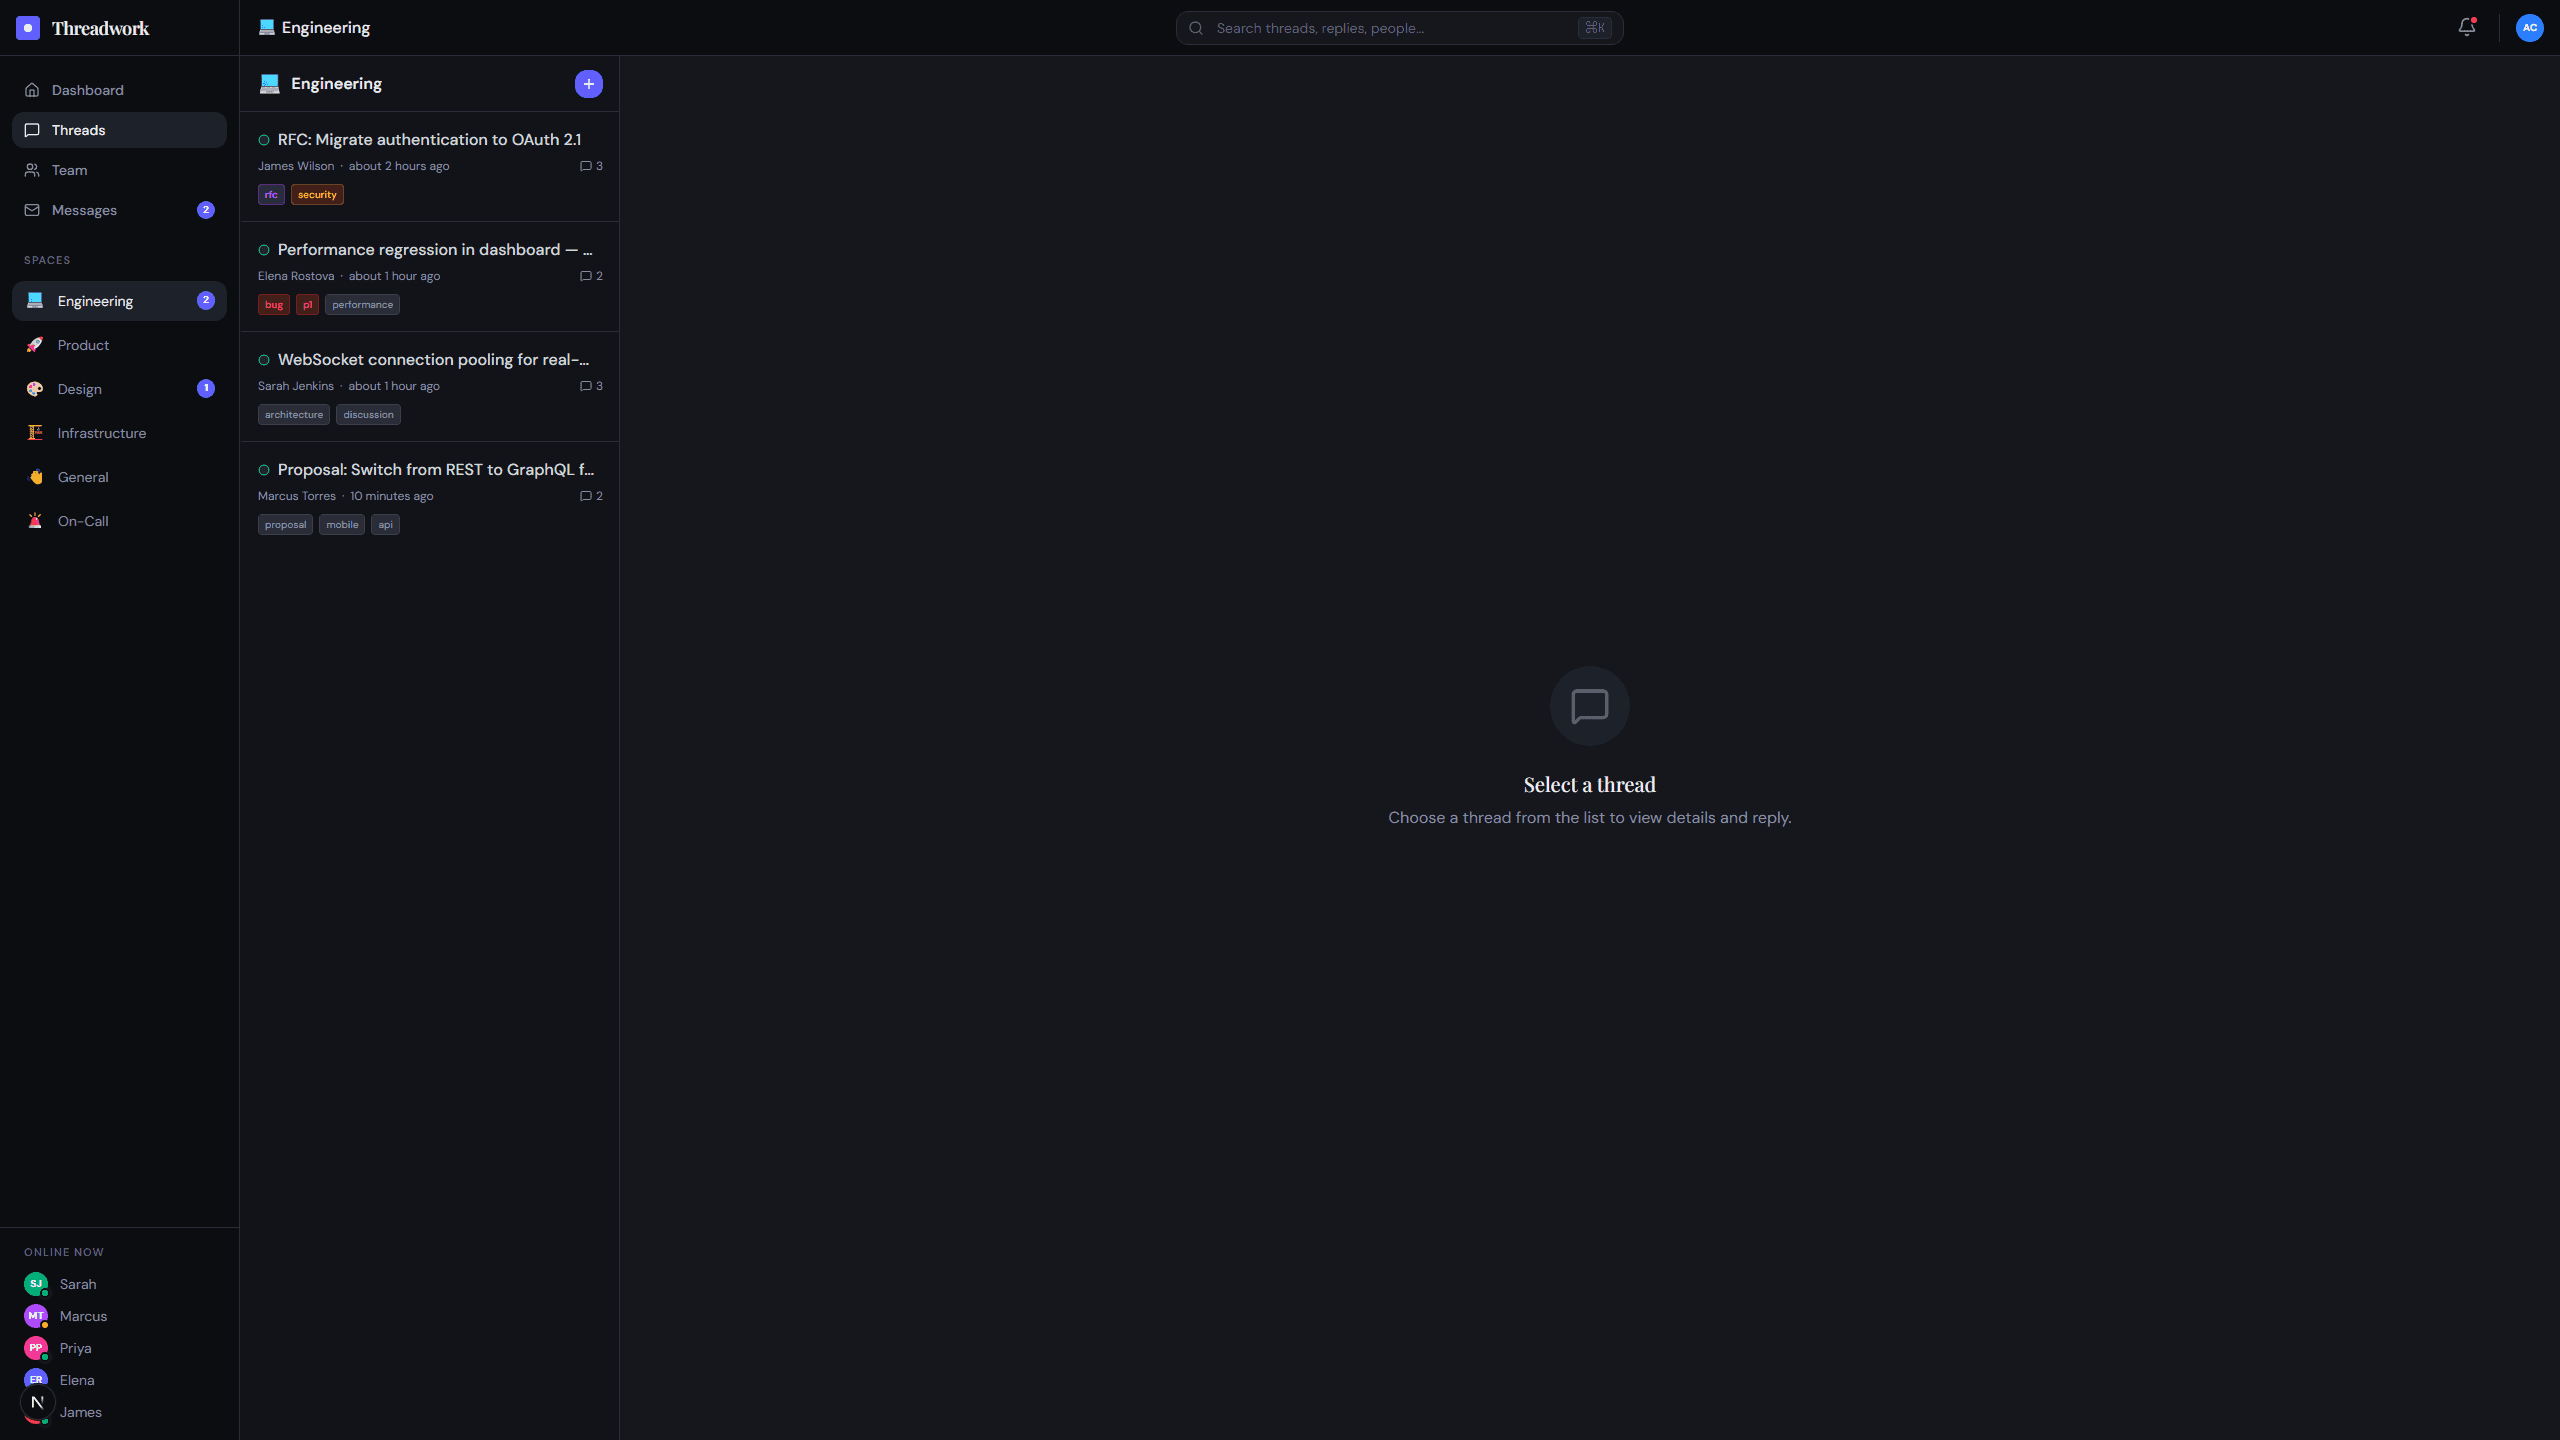This screenshot has height=1440, width=2560.
Task: Open the General space
Action: [119, 477]
